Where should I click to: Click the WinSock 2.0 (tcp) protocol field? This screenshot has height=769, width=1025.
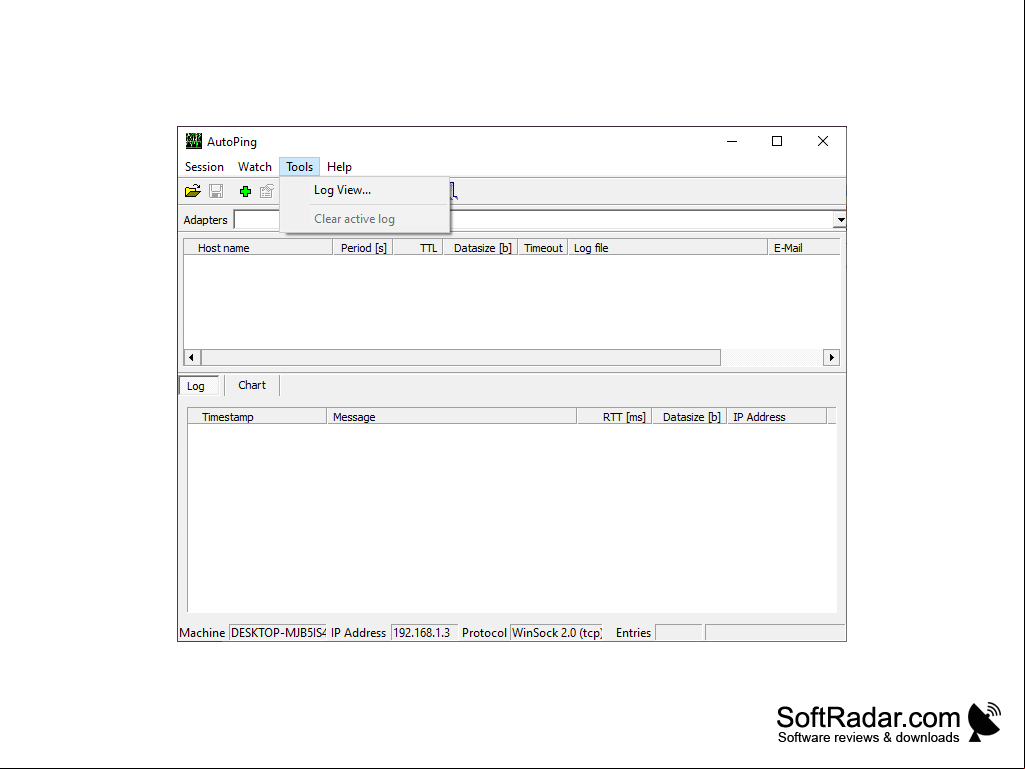pos(556,633)
